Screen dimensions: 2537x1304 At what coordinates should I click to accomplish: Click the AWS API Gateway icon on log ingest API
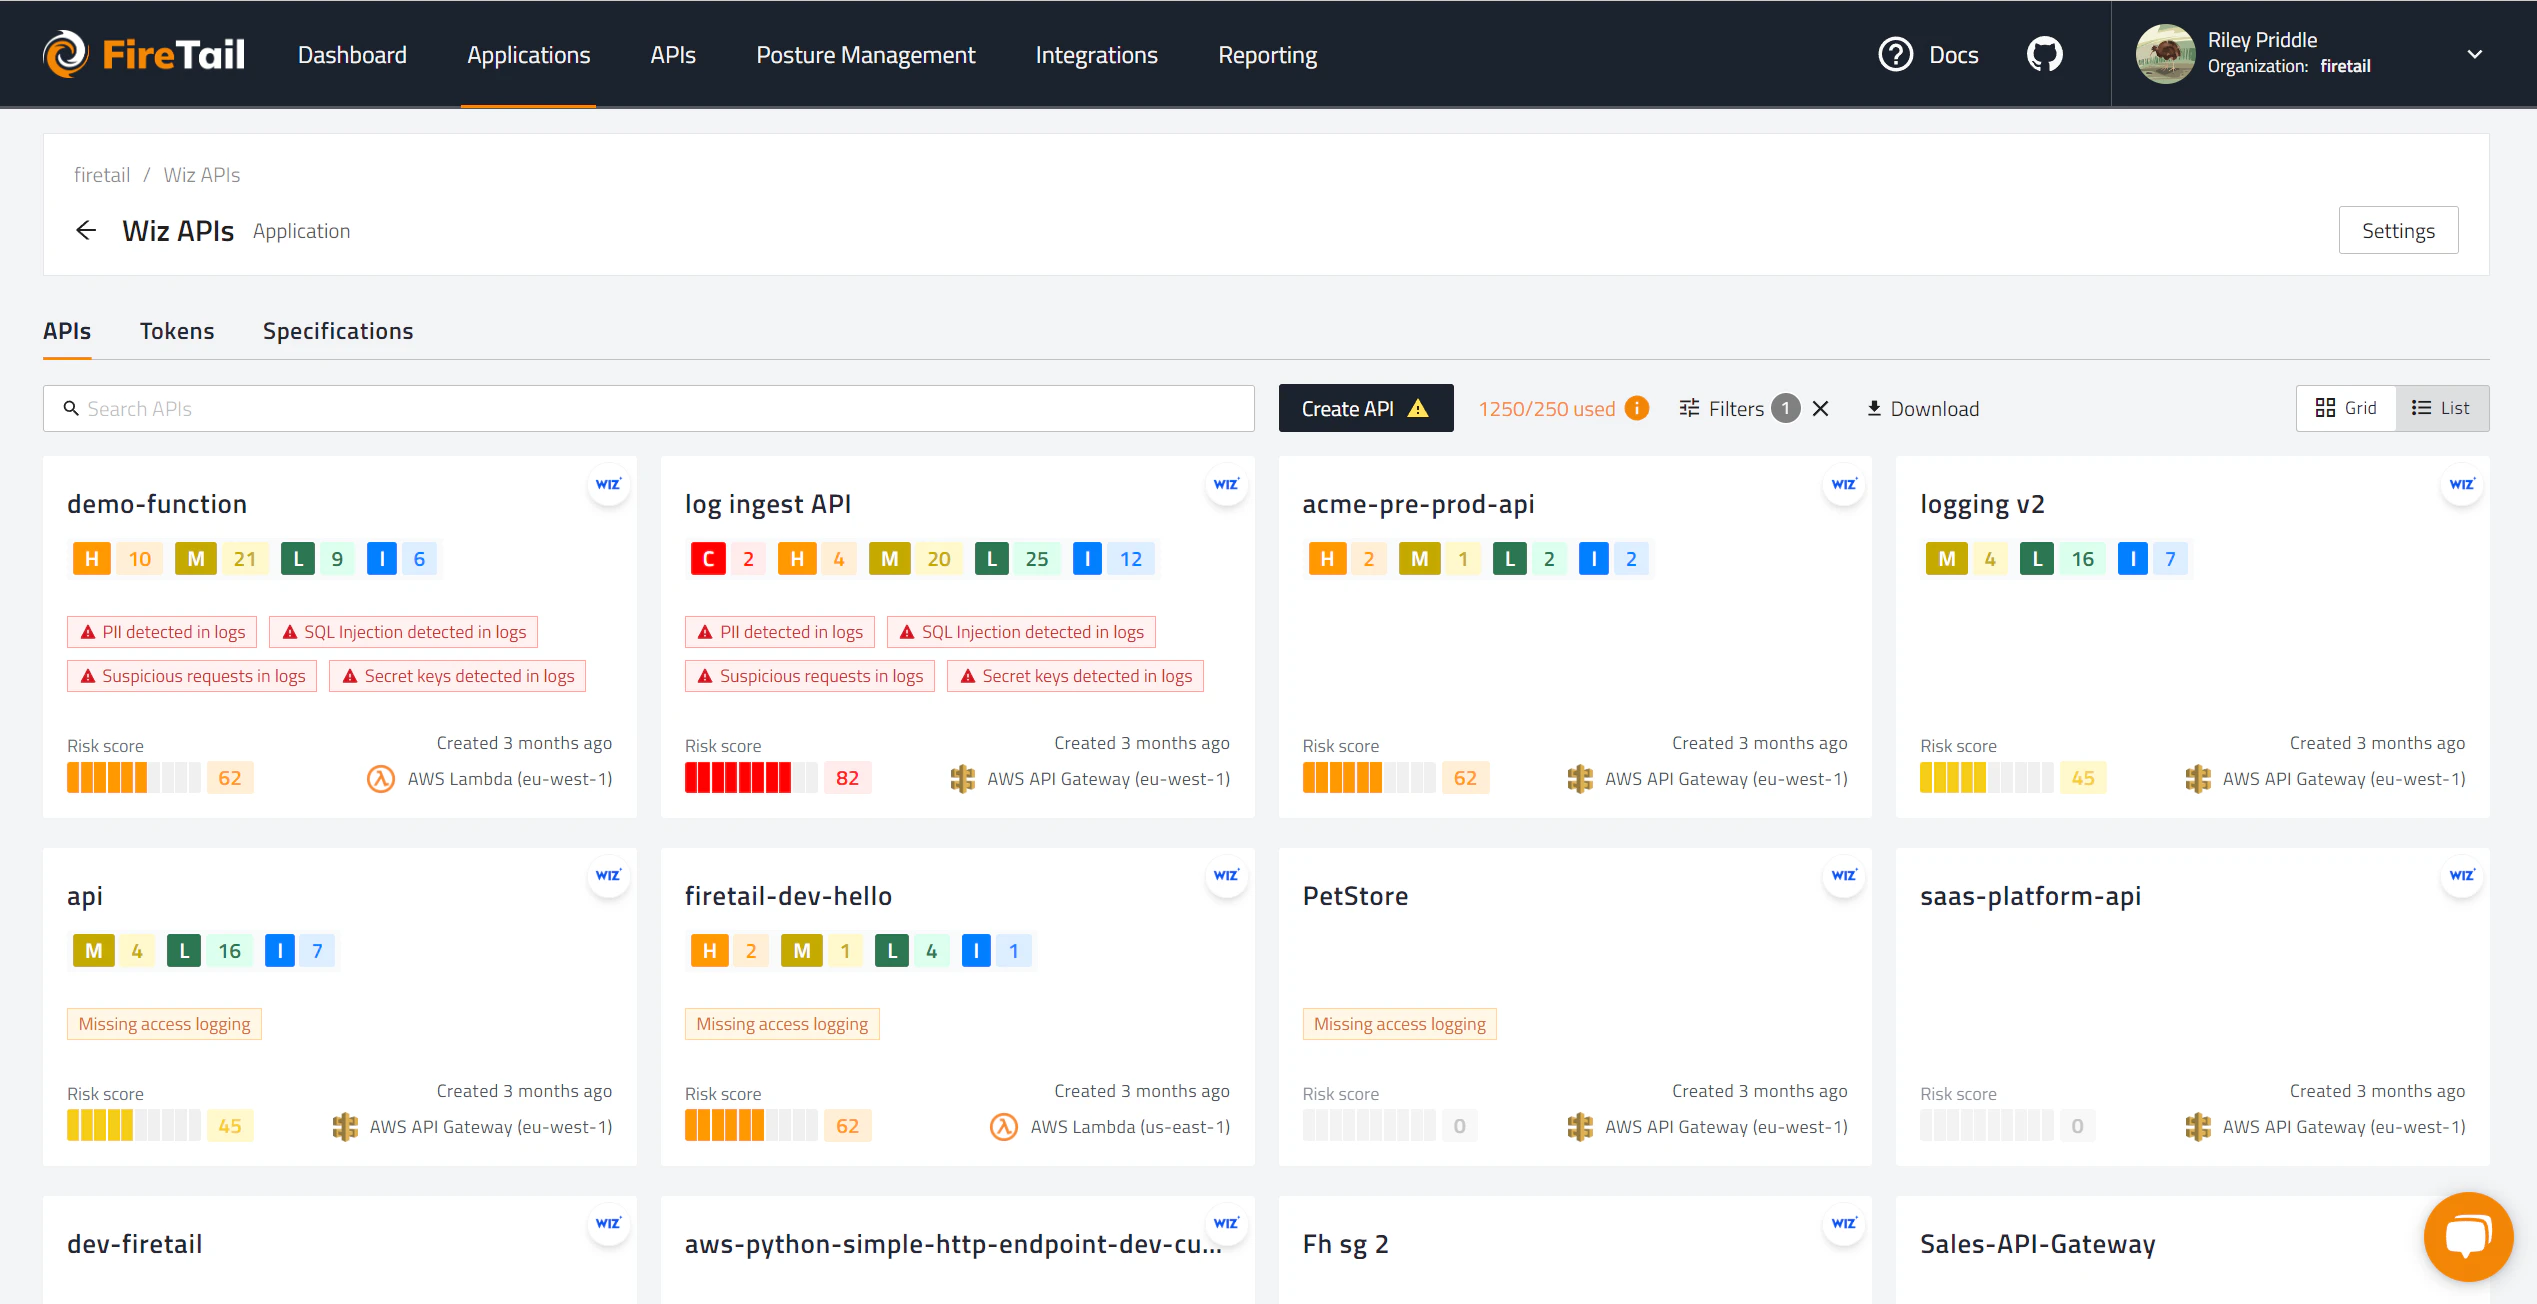point(962,778)
